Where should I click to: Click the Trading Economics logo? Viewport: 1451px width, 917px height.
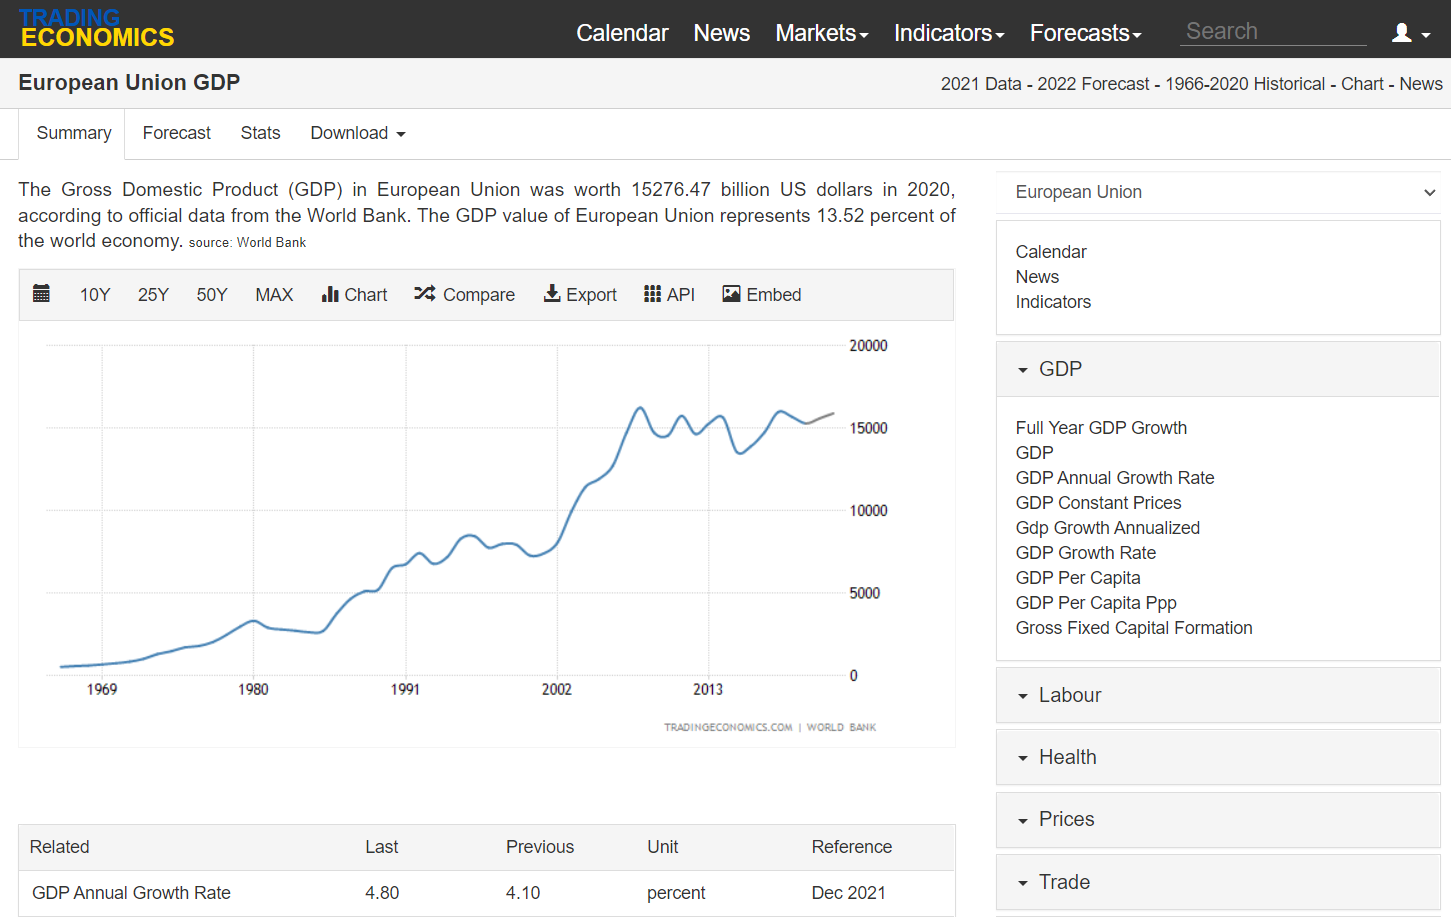pyautogui.click(x=97, y=29)
